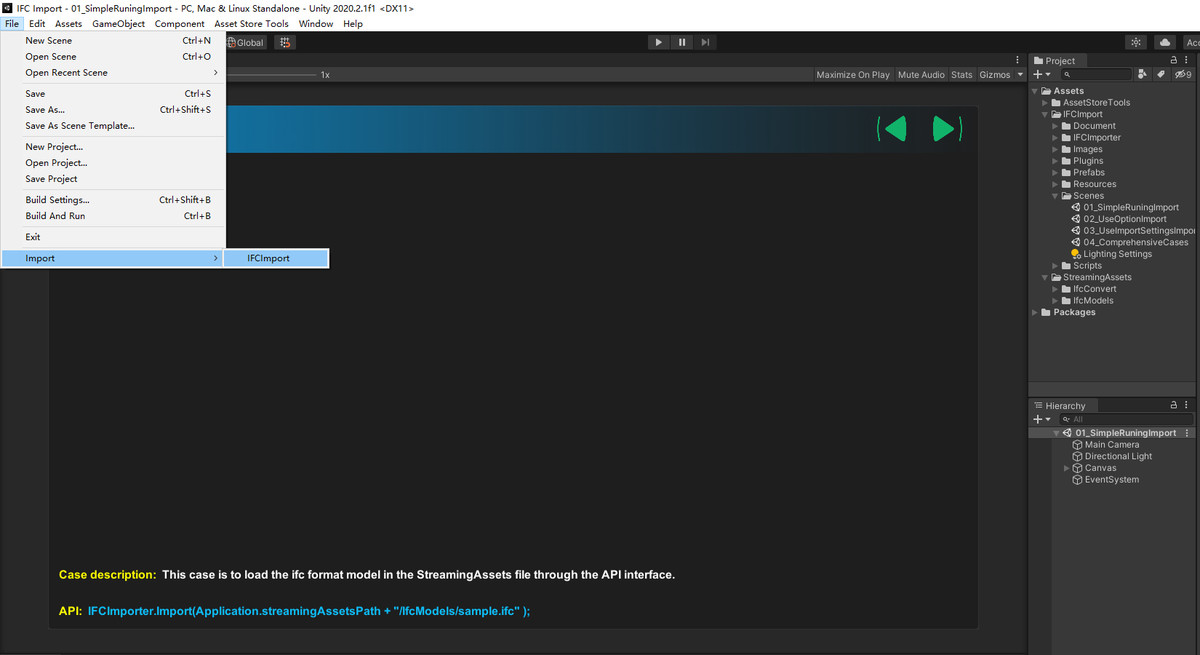The image size is (1200, 655).
Task: Open the Collab sun icon button
Action: pyautogui.click(x=1136, y=42)
